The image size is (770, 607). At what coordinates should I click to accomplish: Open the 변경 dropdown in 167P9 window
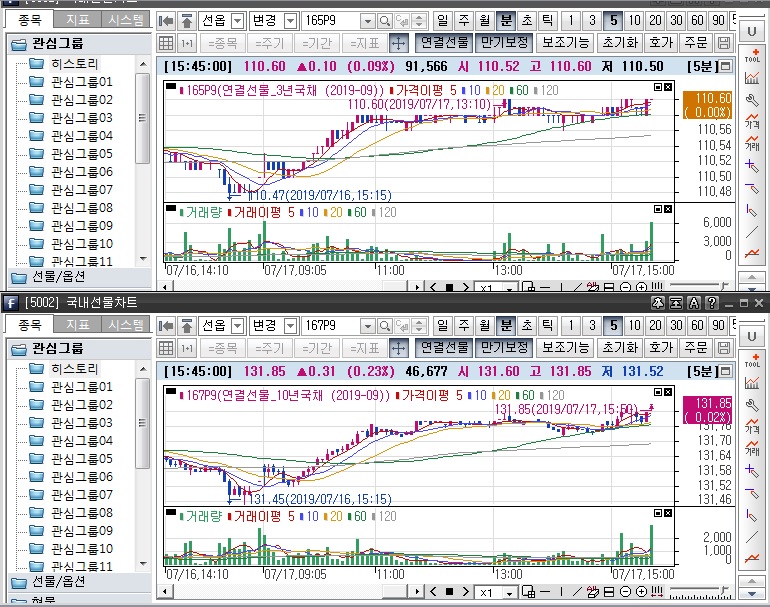(291, 326)
